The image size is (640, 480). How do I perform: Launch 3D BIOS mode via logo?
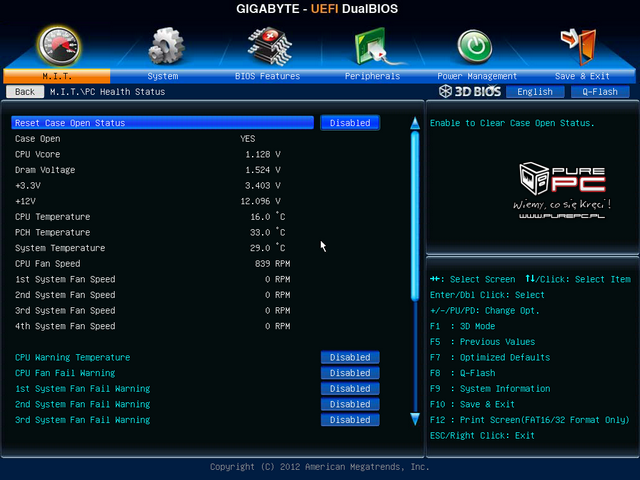pos(470,91)
